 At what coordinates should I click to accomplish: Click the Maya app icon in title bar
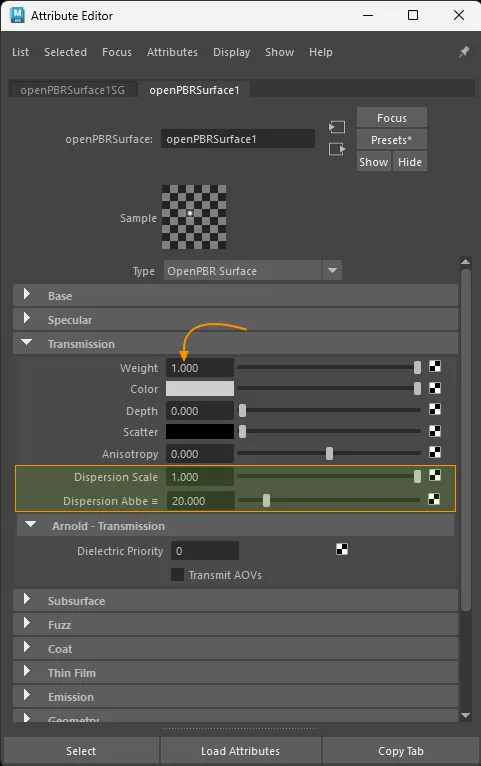[x=17, y=15]
